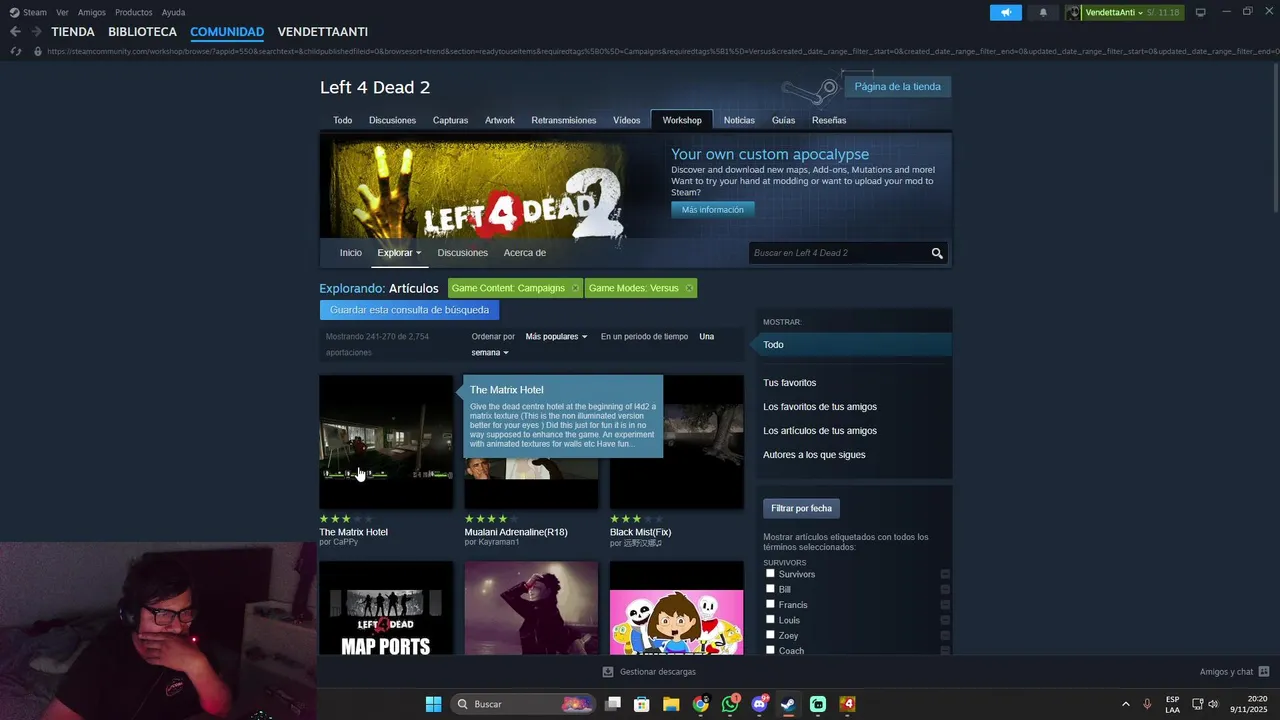The width and height of the screenshot is (1280, 720).
Task: Open the Ver menu
Action: pyautogui.click(x=63, y=12)
